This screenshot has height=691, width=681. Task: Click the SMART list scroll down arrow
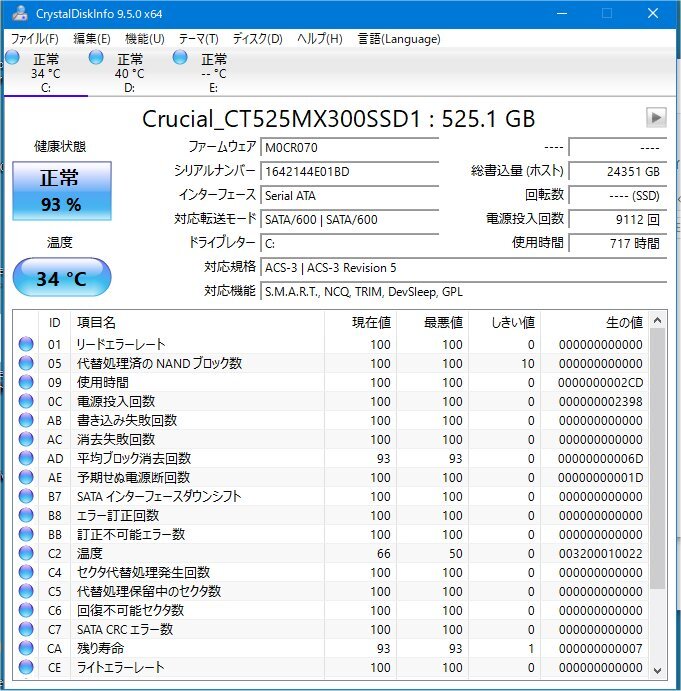point(657,671)
